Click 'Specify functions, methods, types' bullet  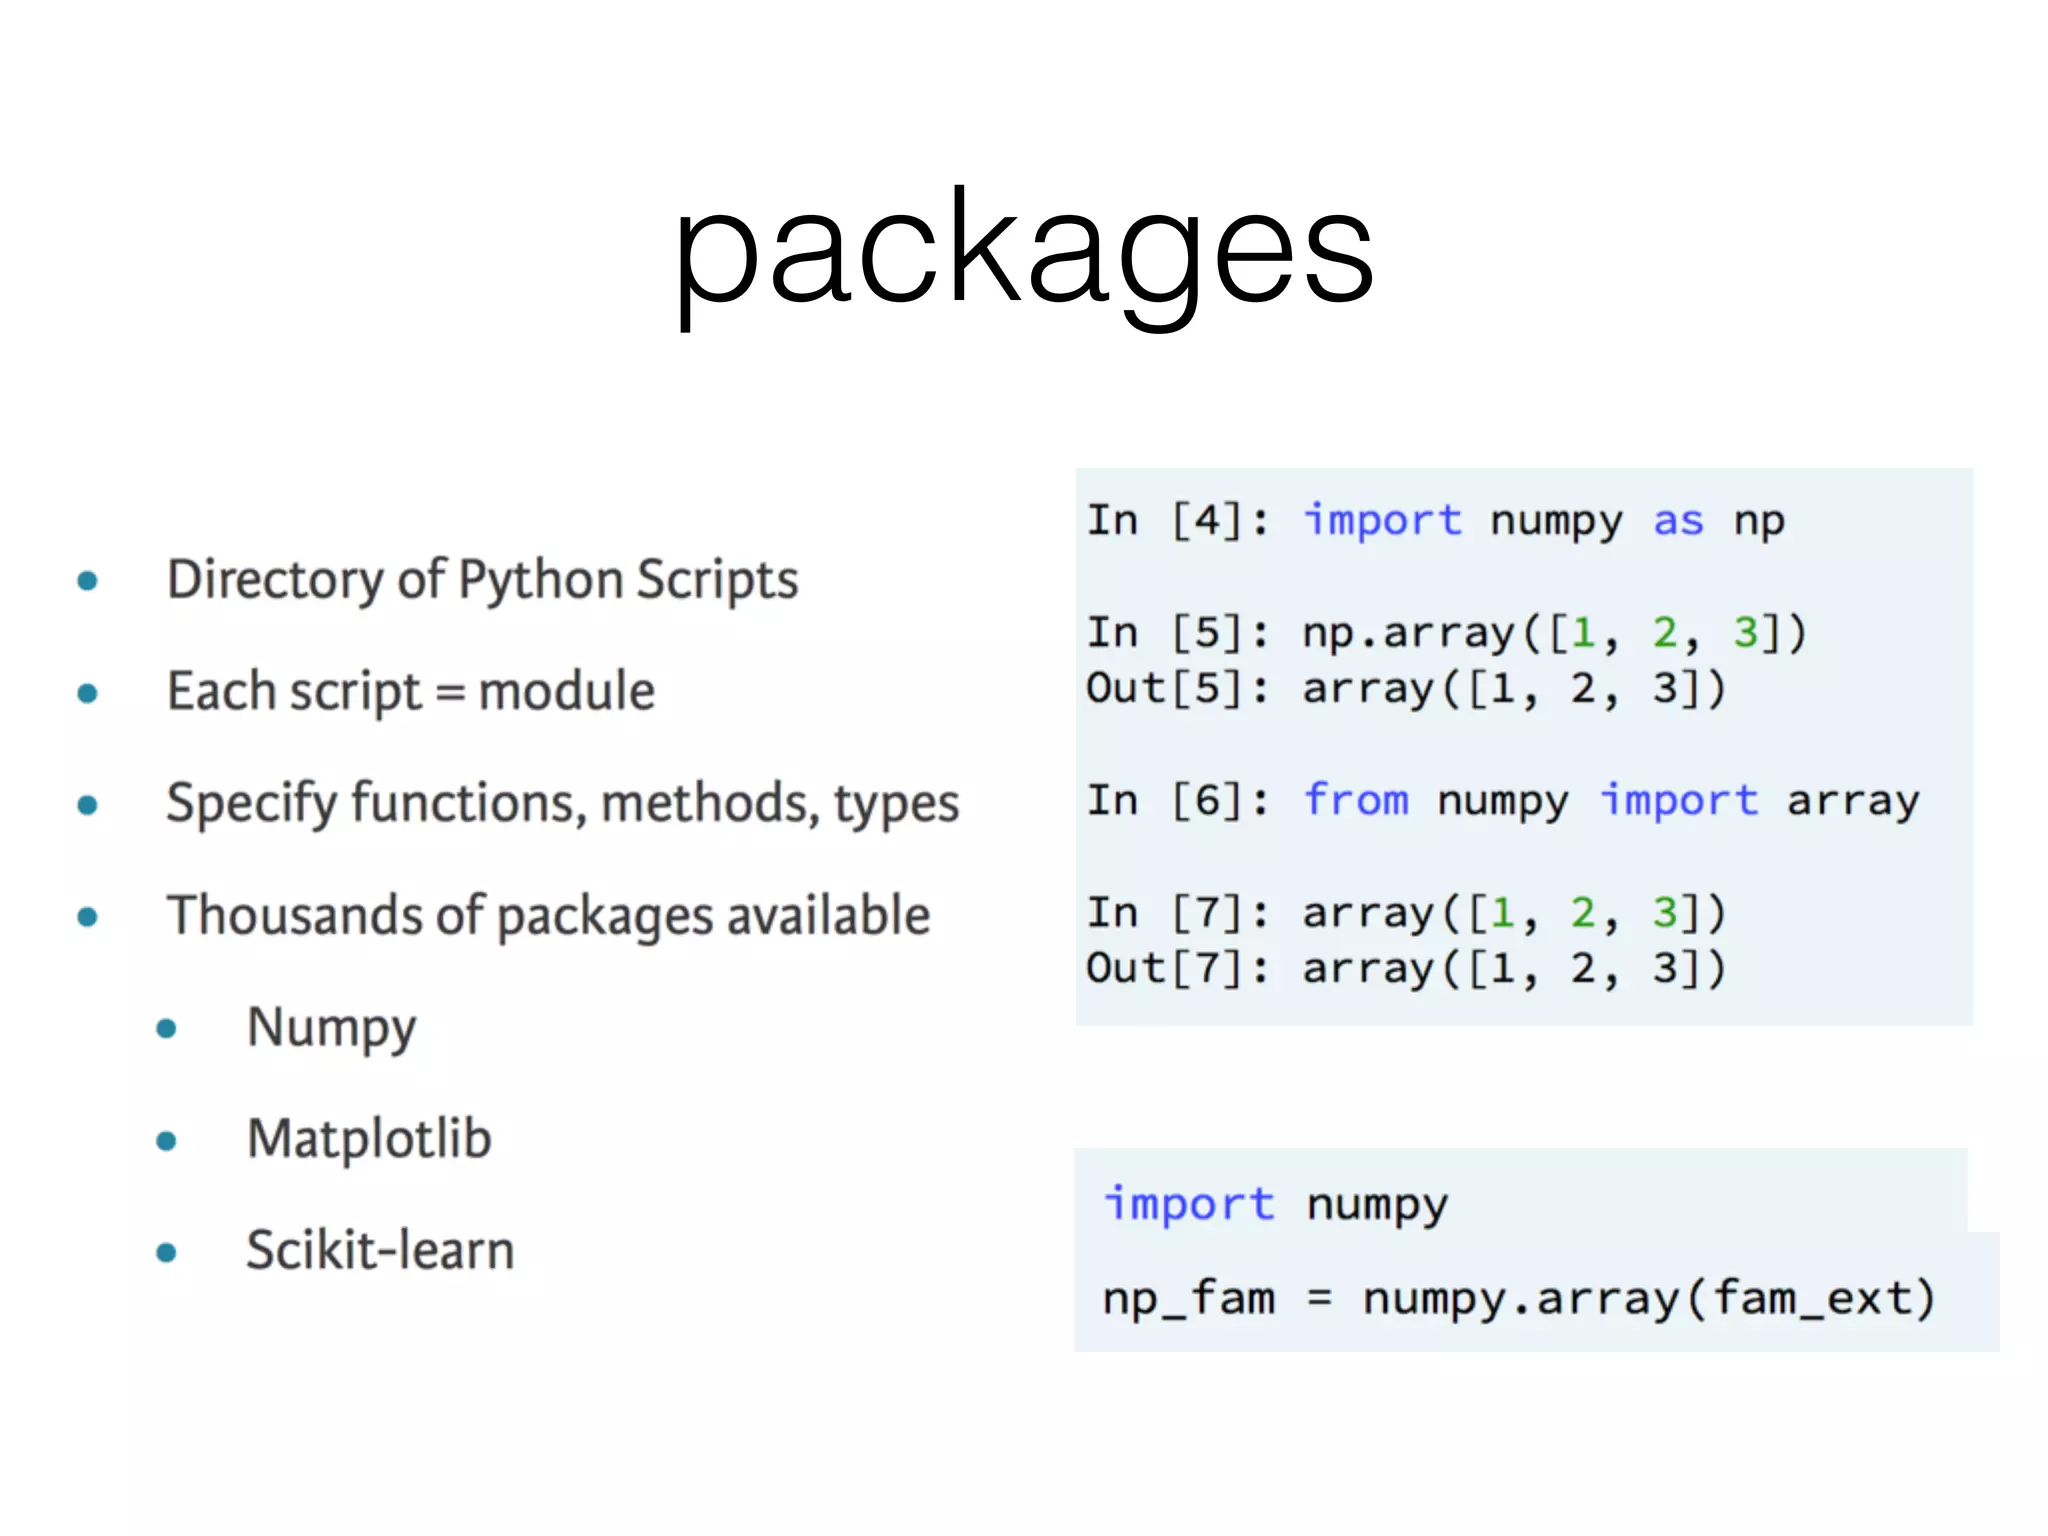coord(563,804)
